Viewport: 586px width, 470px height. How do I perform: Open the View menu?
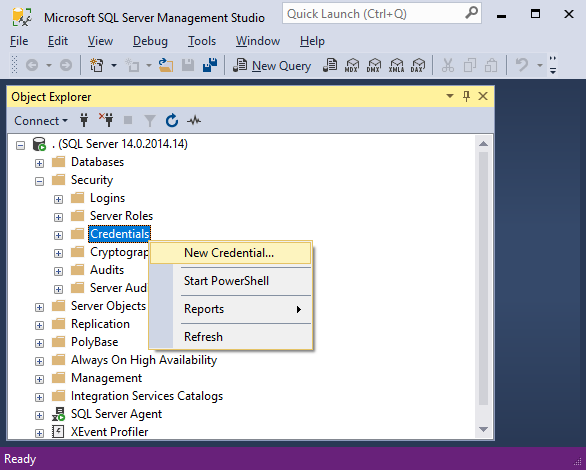pos(100,41)
